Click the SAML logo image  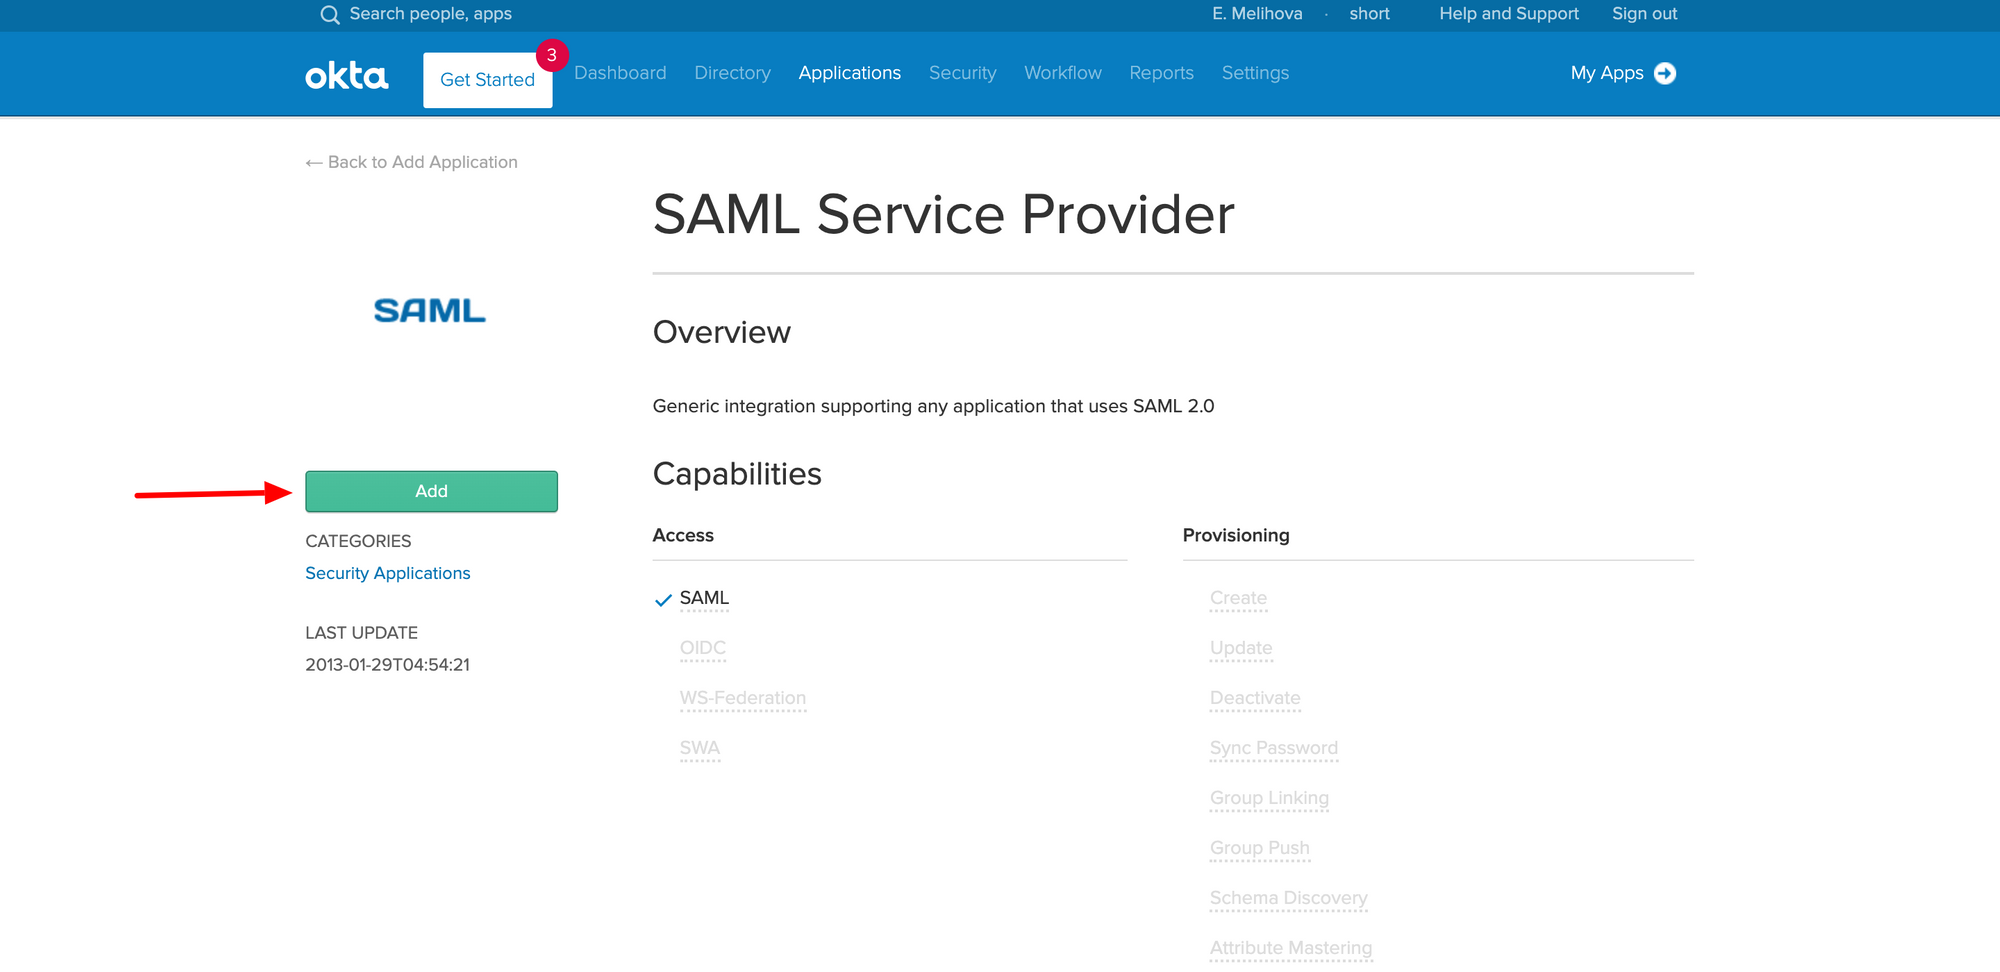pos(430,311)
